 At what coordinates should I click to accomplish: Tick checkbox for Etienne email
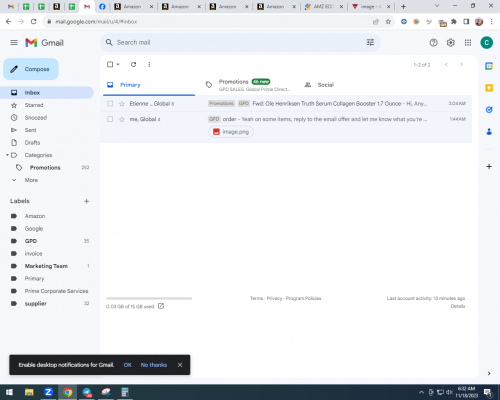(110, 104)
